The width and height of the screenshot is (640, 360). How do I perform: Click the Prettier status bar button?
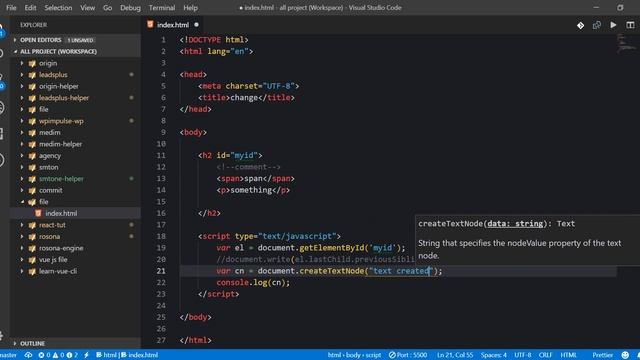[602, 355]
